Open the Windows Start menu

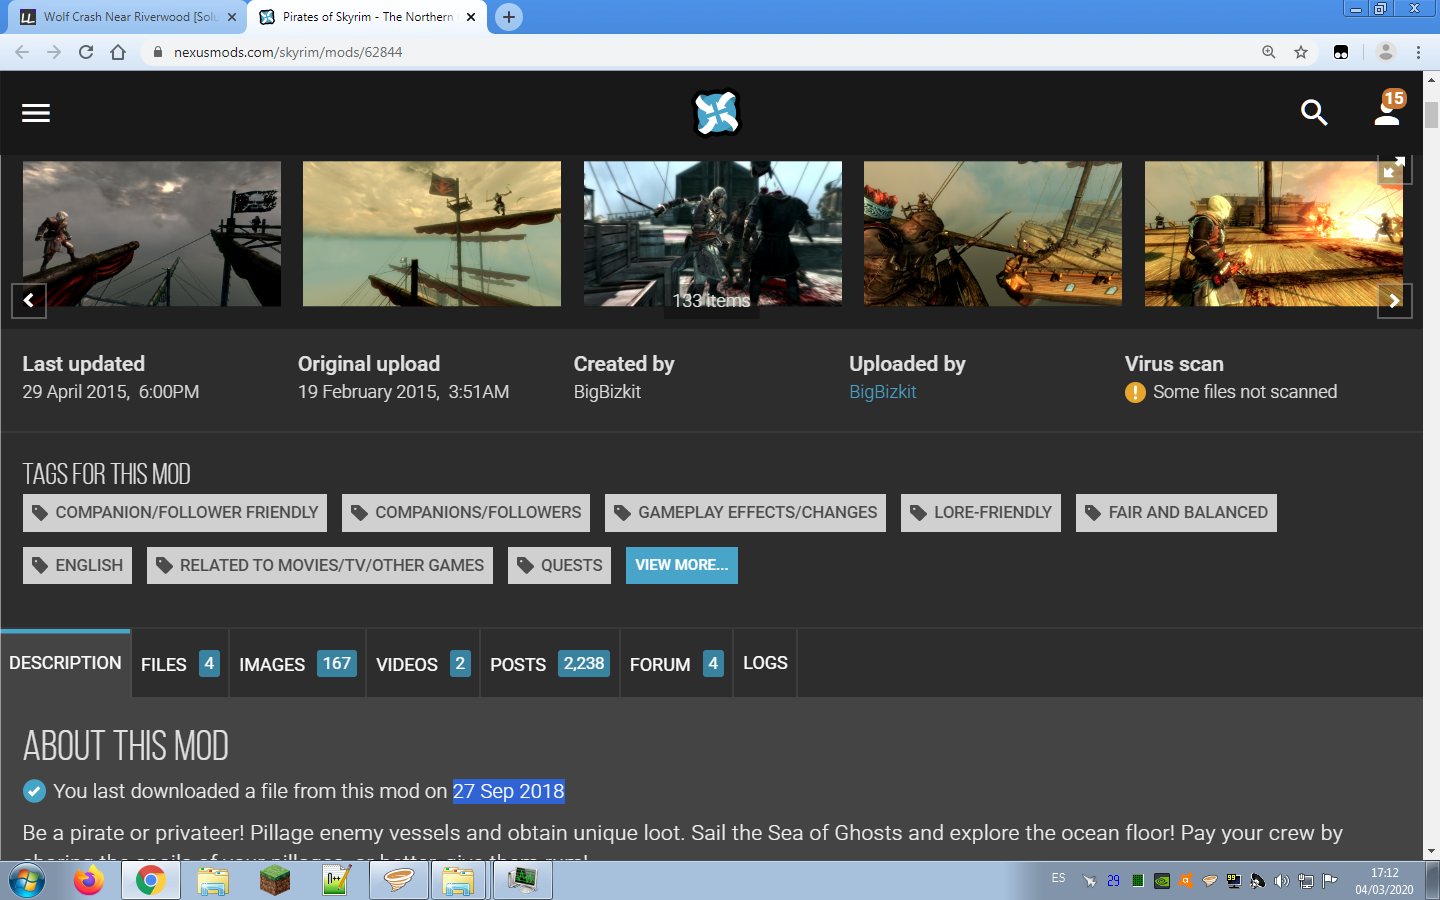tap(27, 881)
